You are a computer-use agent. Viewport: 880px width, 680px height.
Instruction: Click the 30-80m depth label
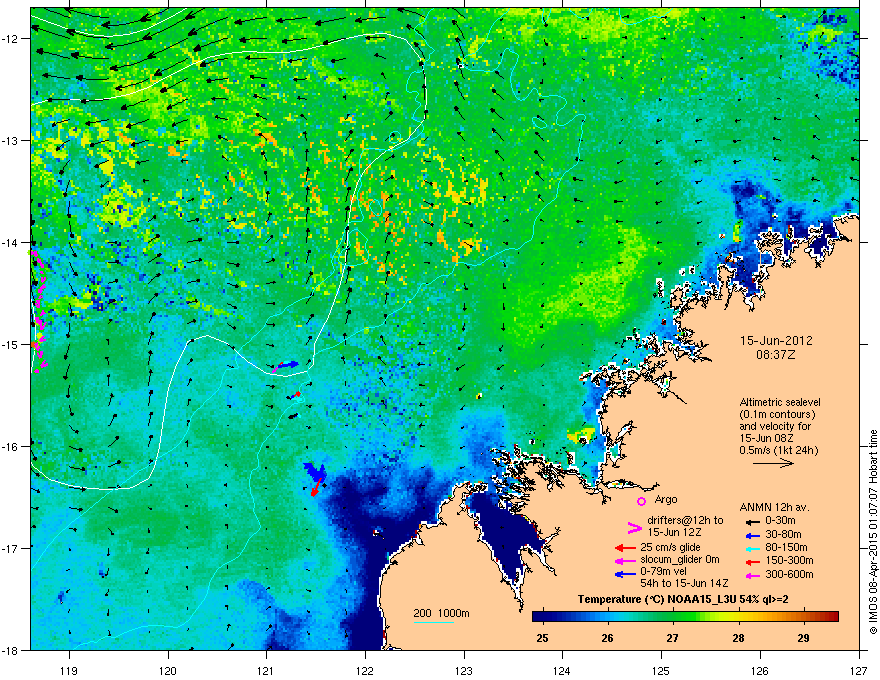783,535
